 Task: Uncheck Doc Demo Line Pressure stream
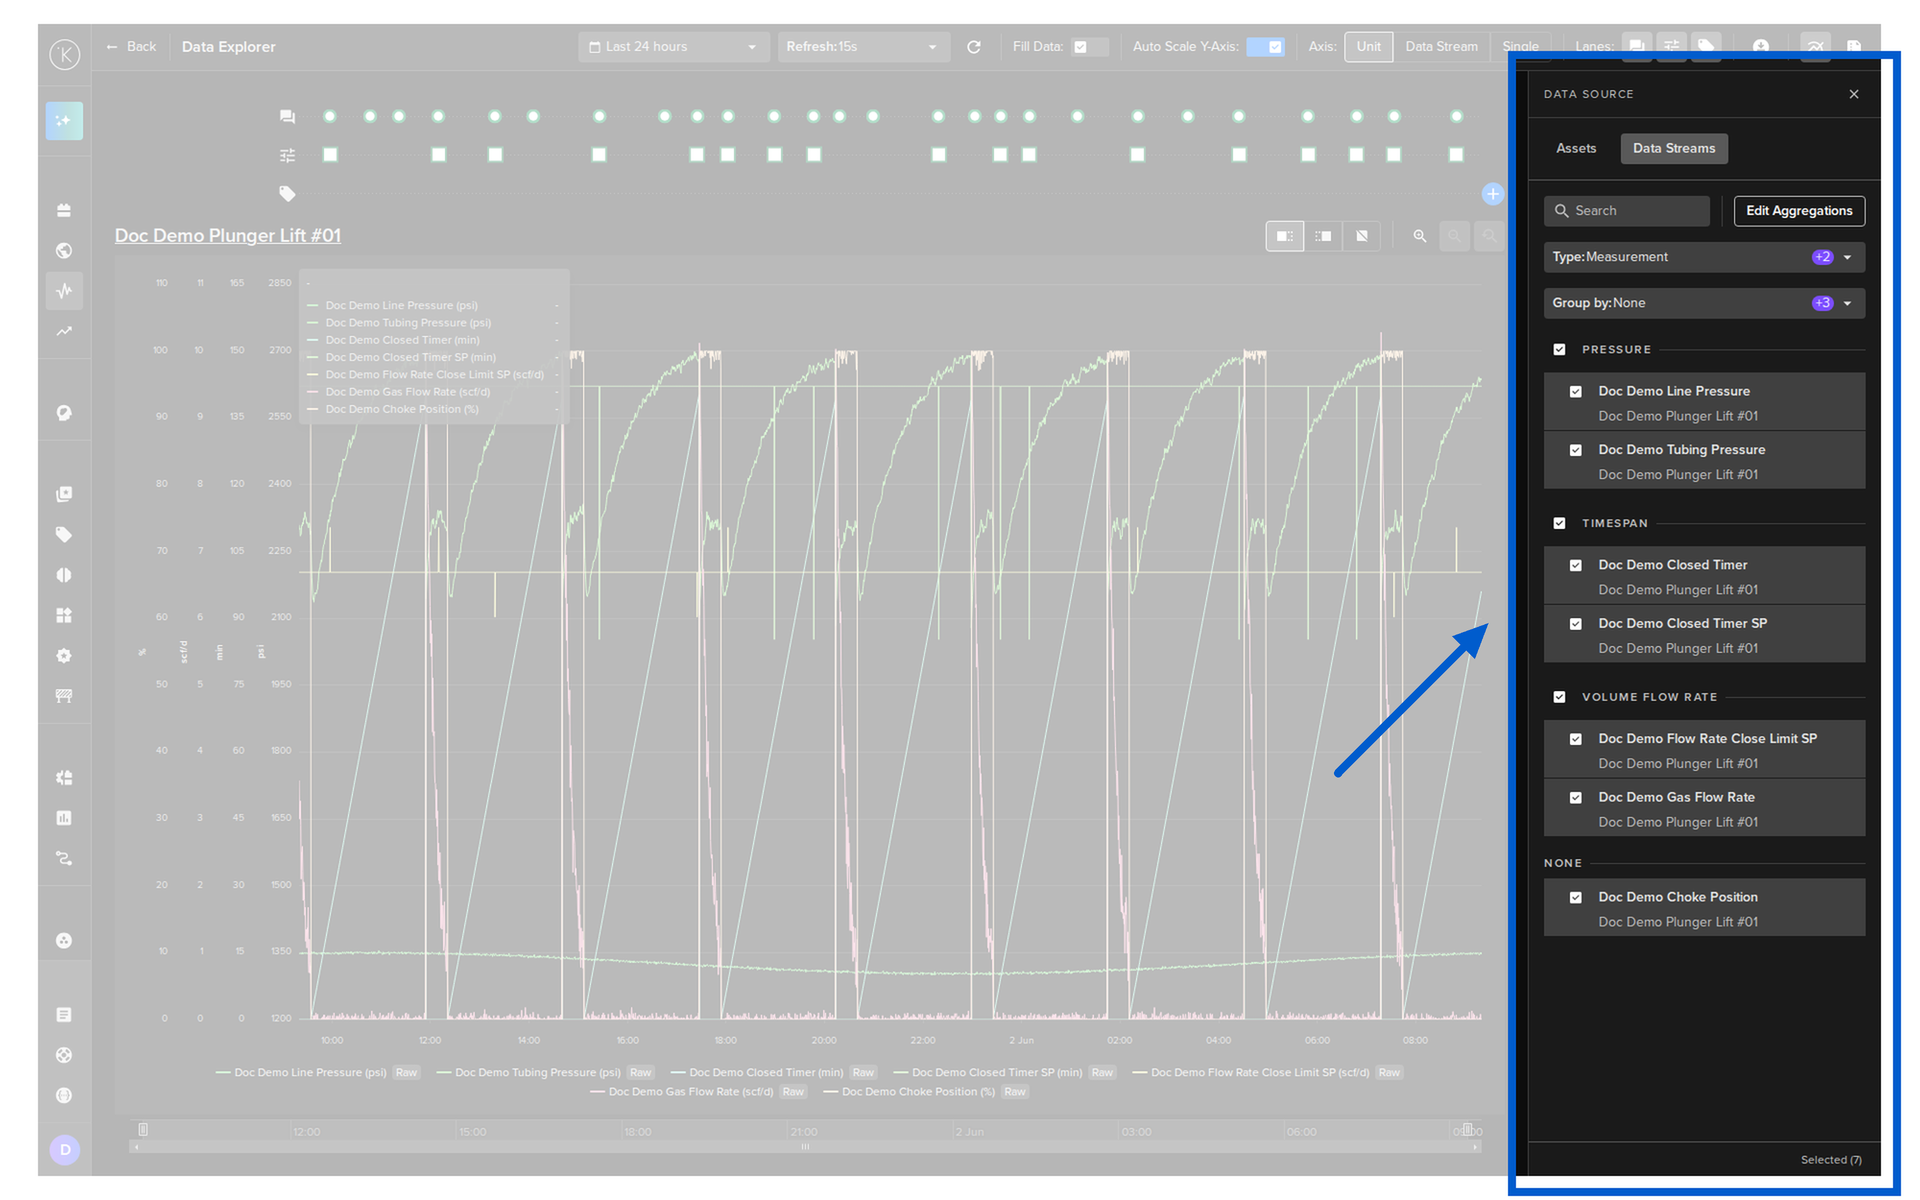1576,392
